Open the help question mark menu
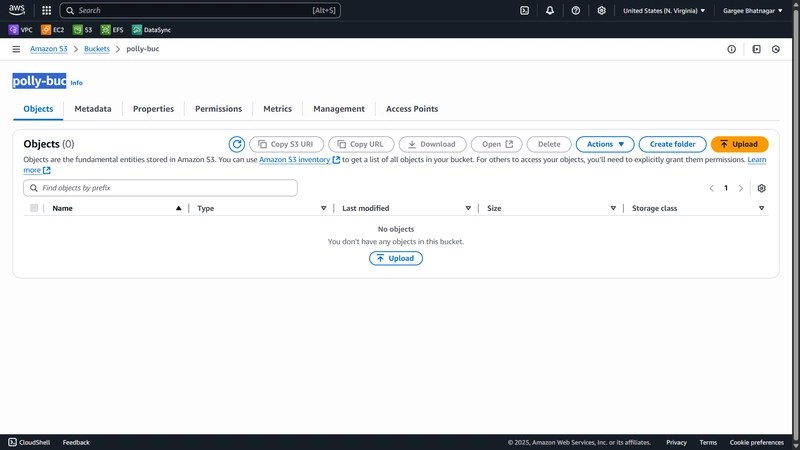800x450 pixels. [x=576, y=10]
